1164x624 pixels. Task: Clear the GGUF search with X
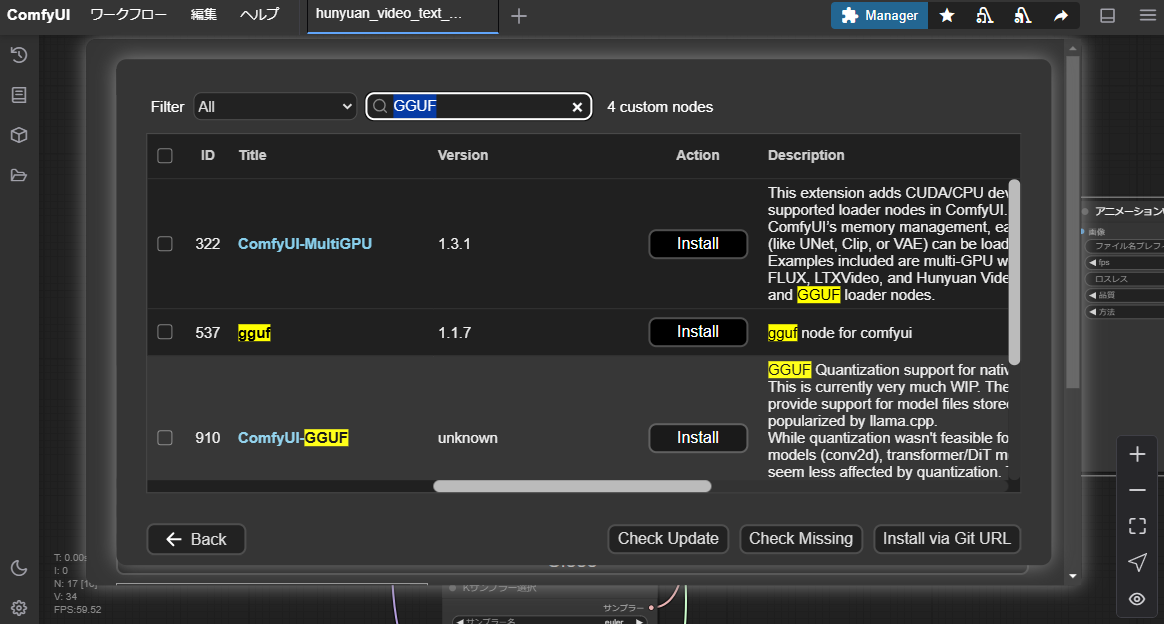click(577, 107)
